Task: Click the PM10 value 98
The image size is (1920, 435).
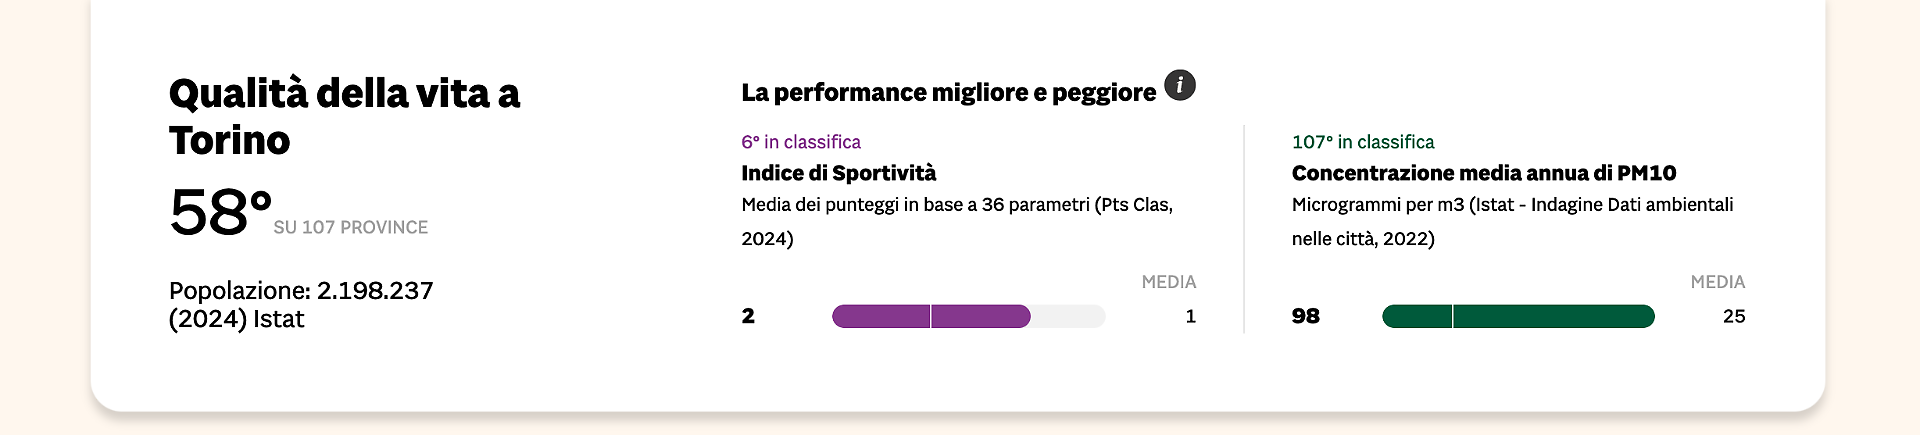Action: point(1306,316)
